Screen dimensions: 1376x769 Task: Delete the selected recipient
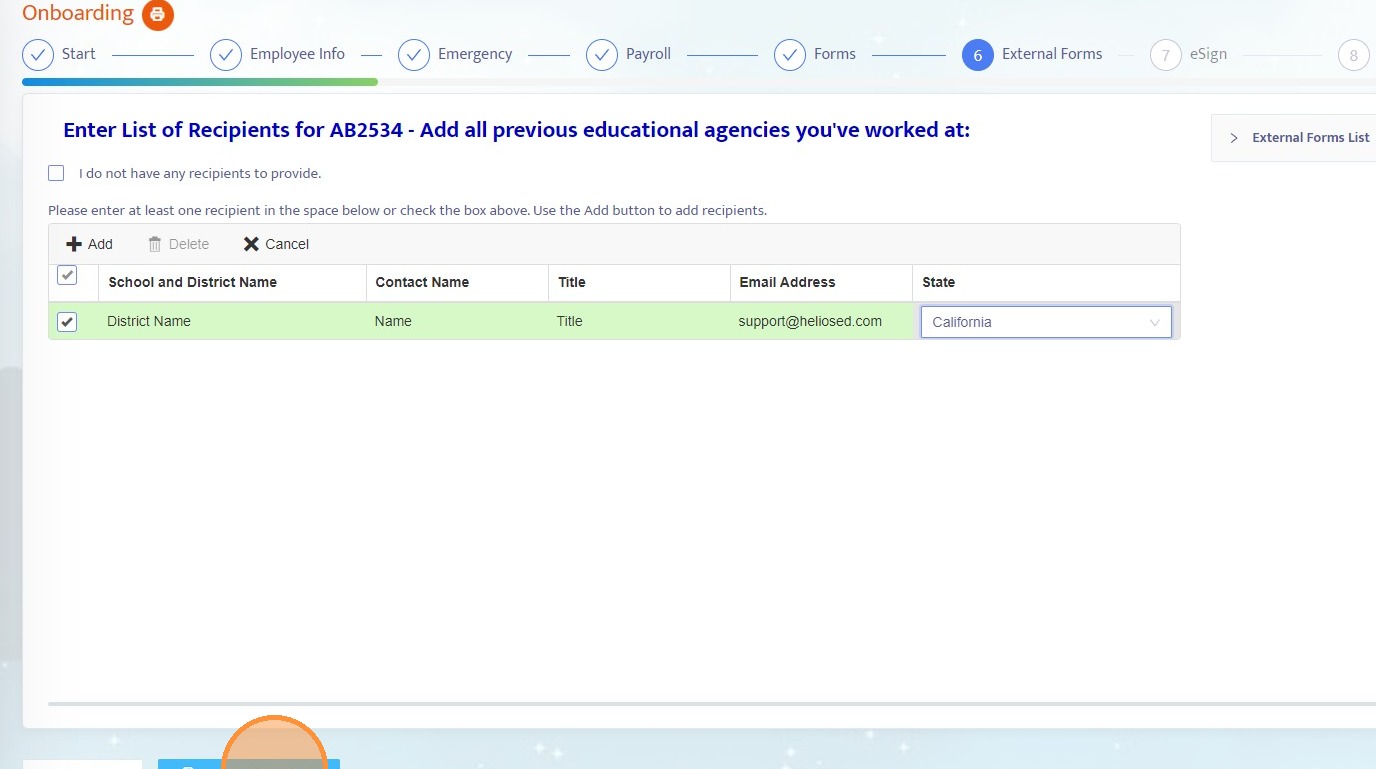178,244
